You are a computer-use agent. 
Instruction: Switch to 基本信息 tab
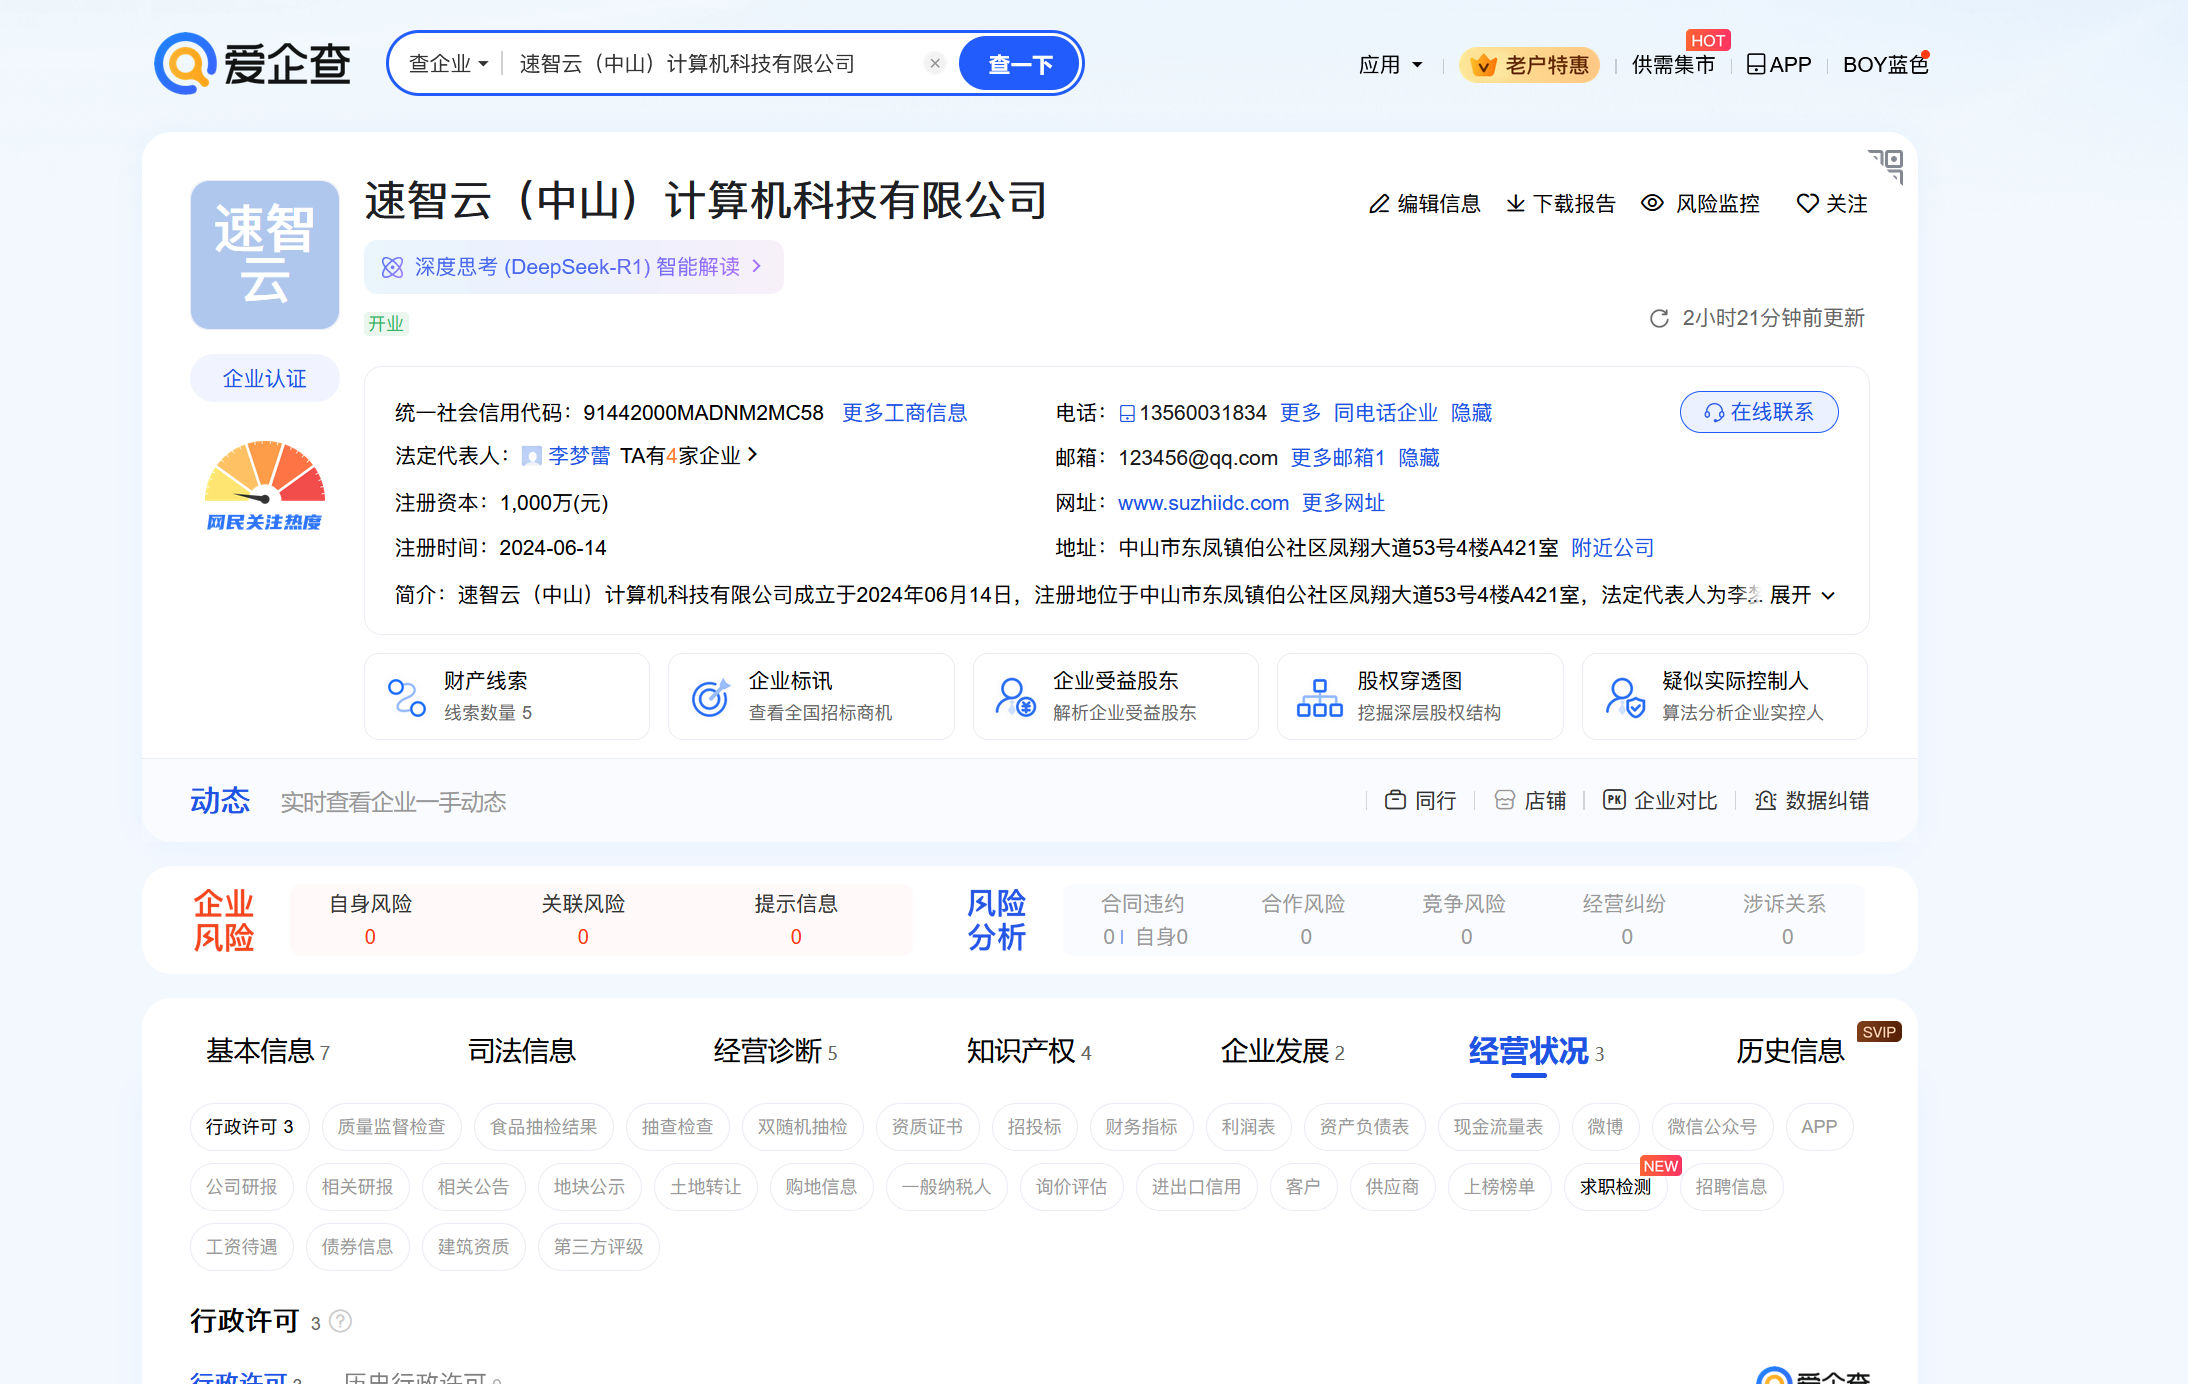268,1051
